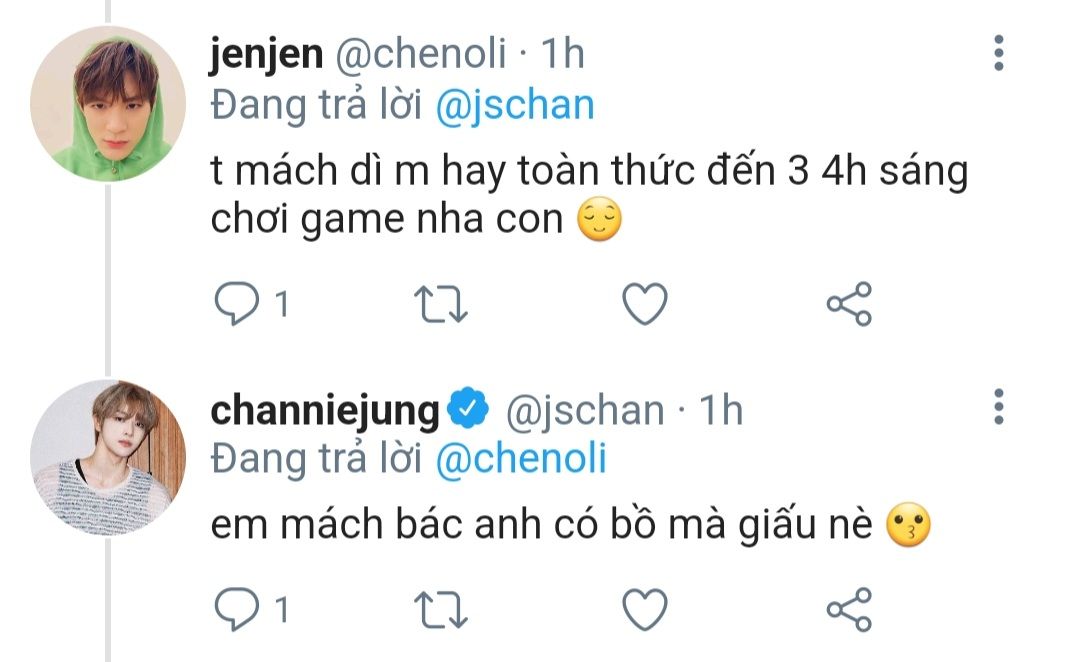Reply to channiejung's tweet
The image size is (1080, 662).
click(x=237, y=608)
